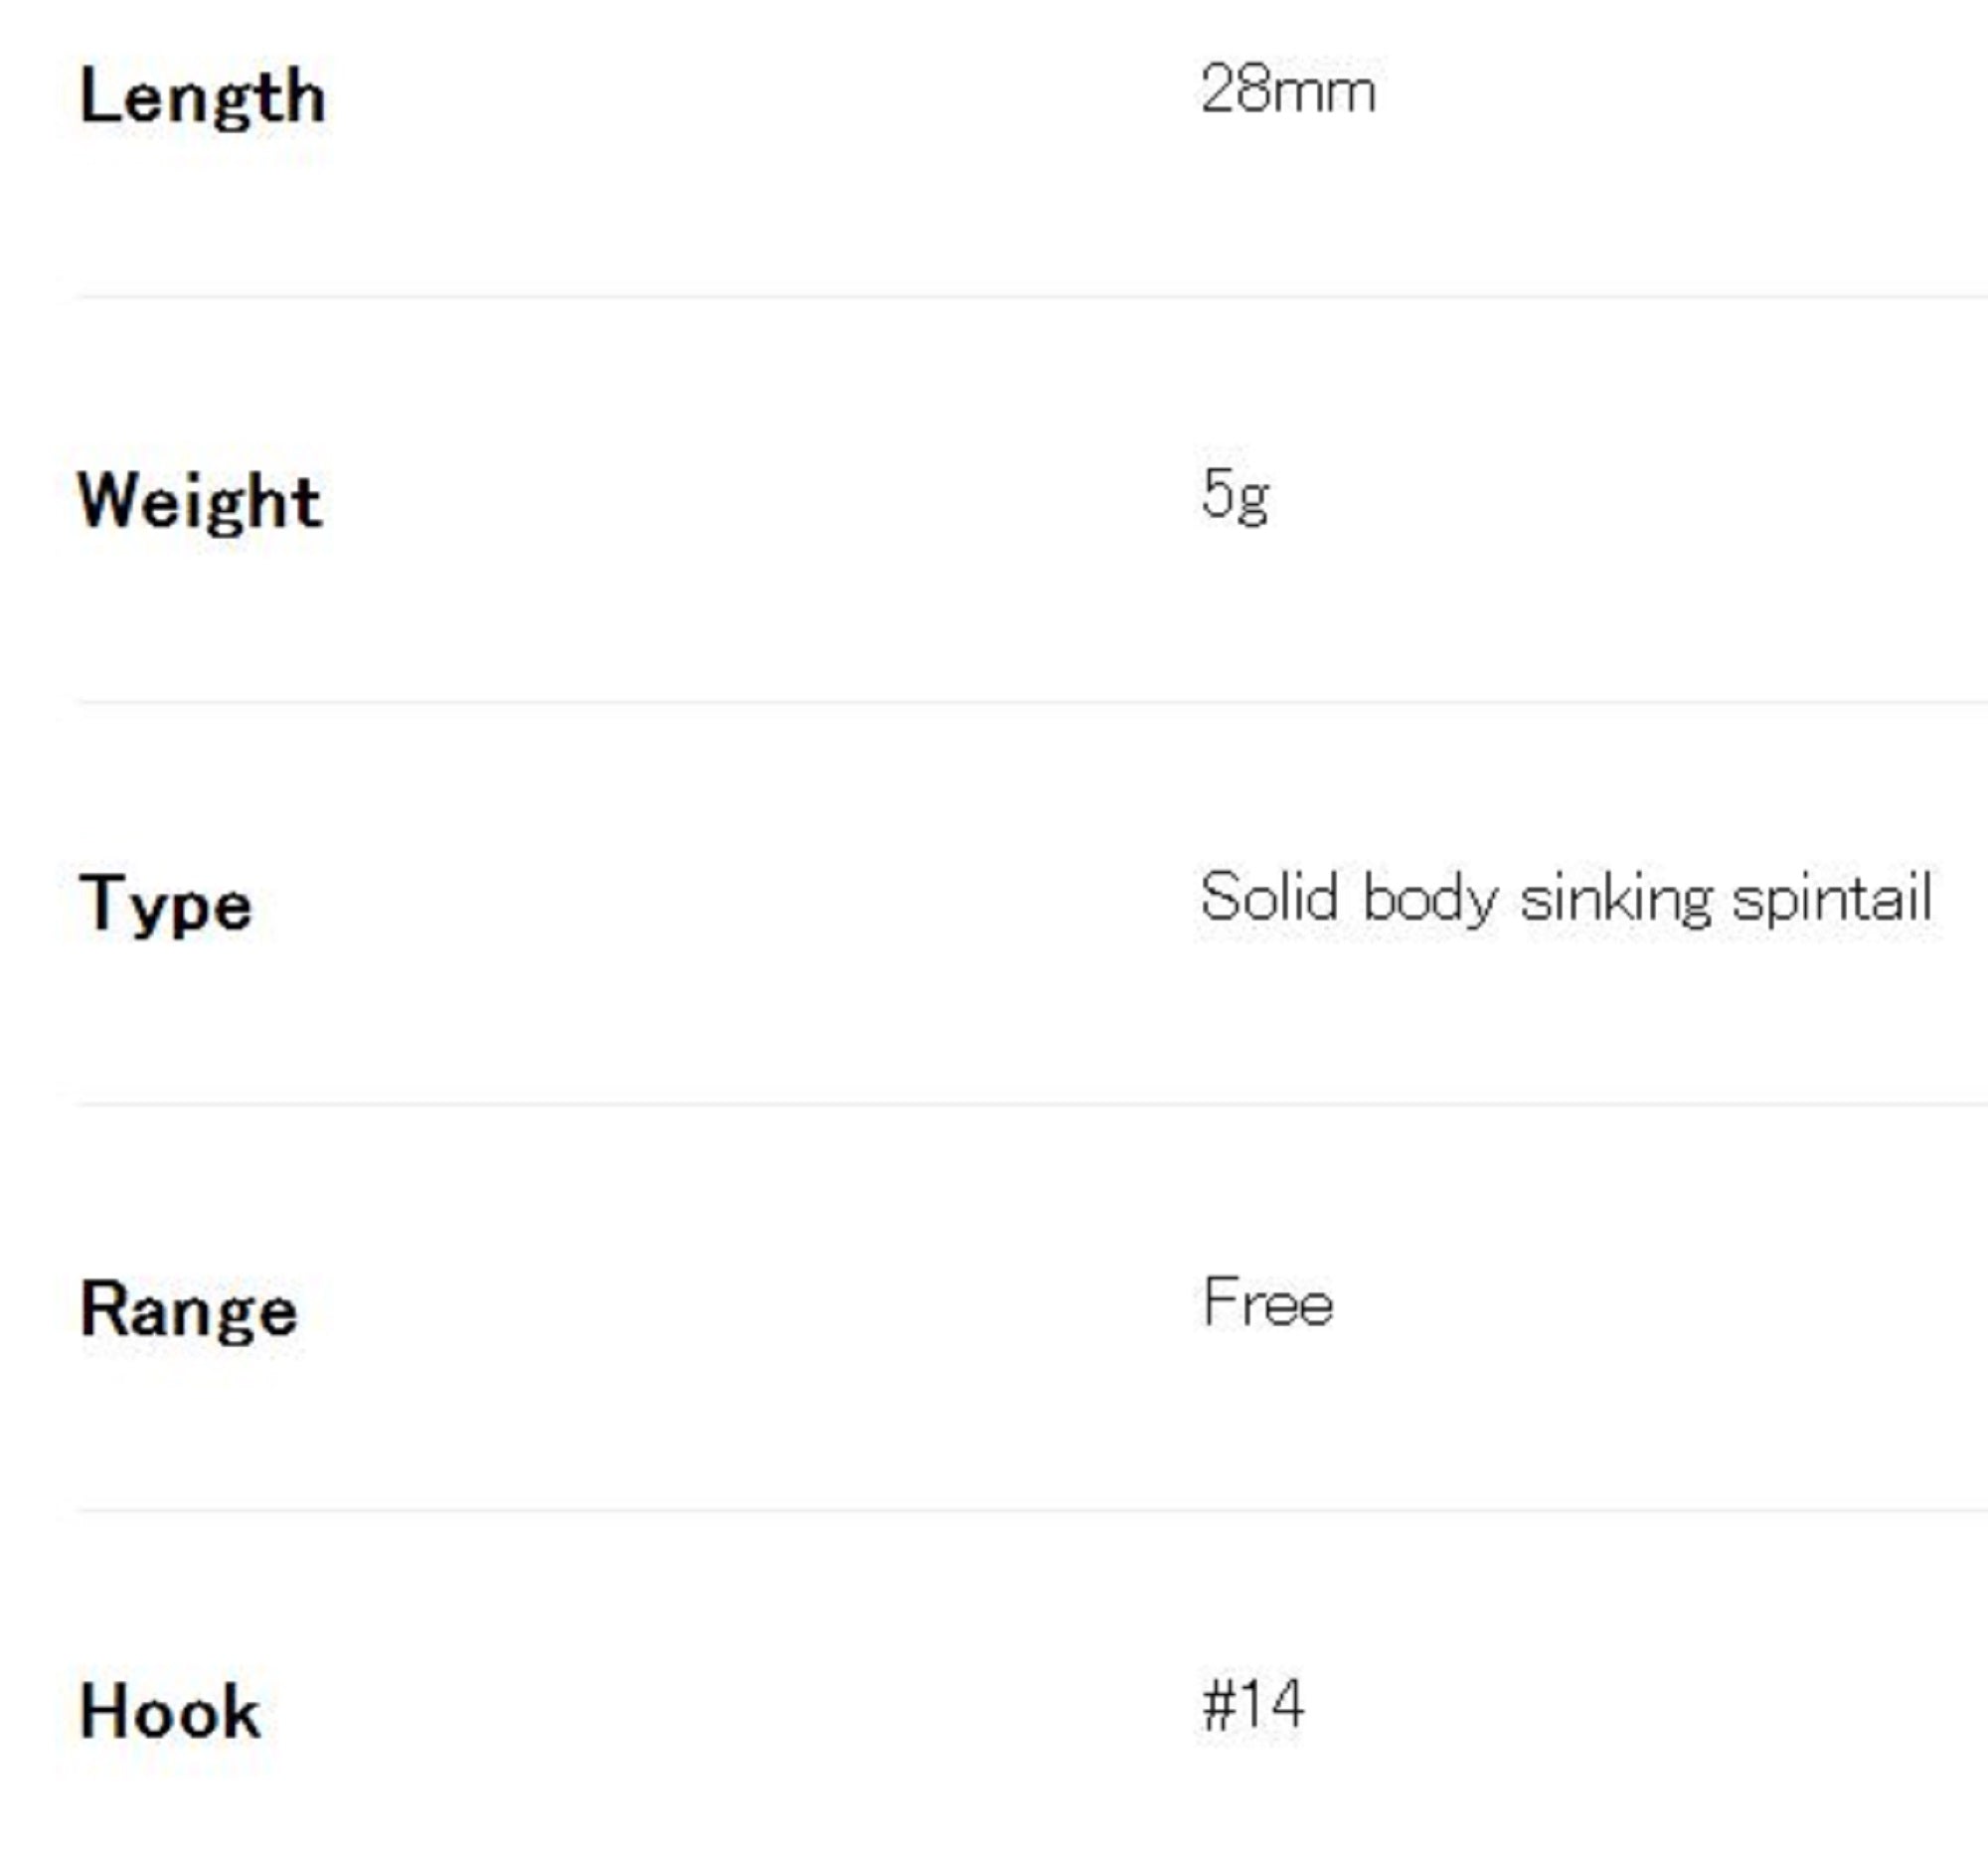Click the word sinking in Type value
Viewport: 1988px width, 1866px height.
(x=1616, y=898)
